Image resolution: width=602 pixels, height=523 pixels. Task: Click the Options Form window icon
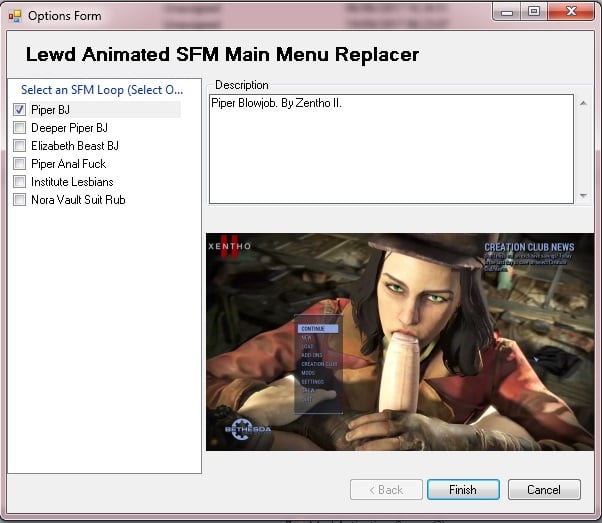click(x=15, y=16)
